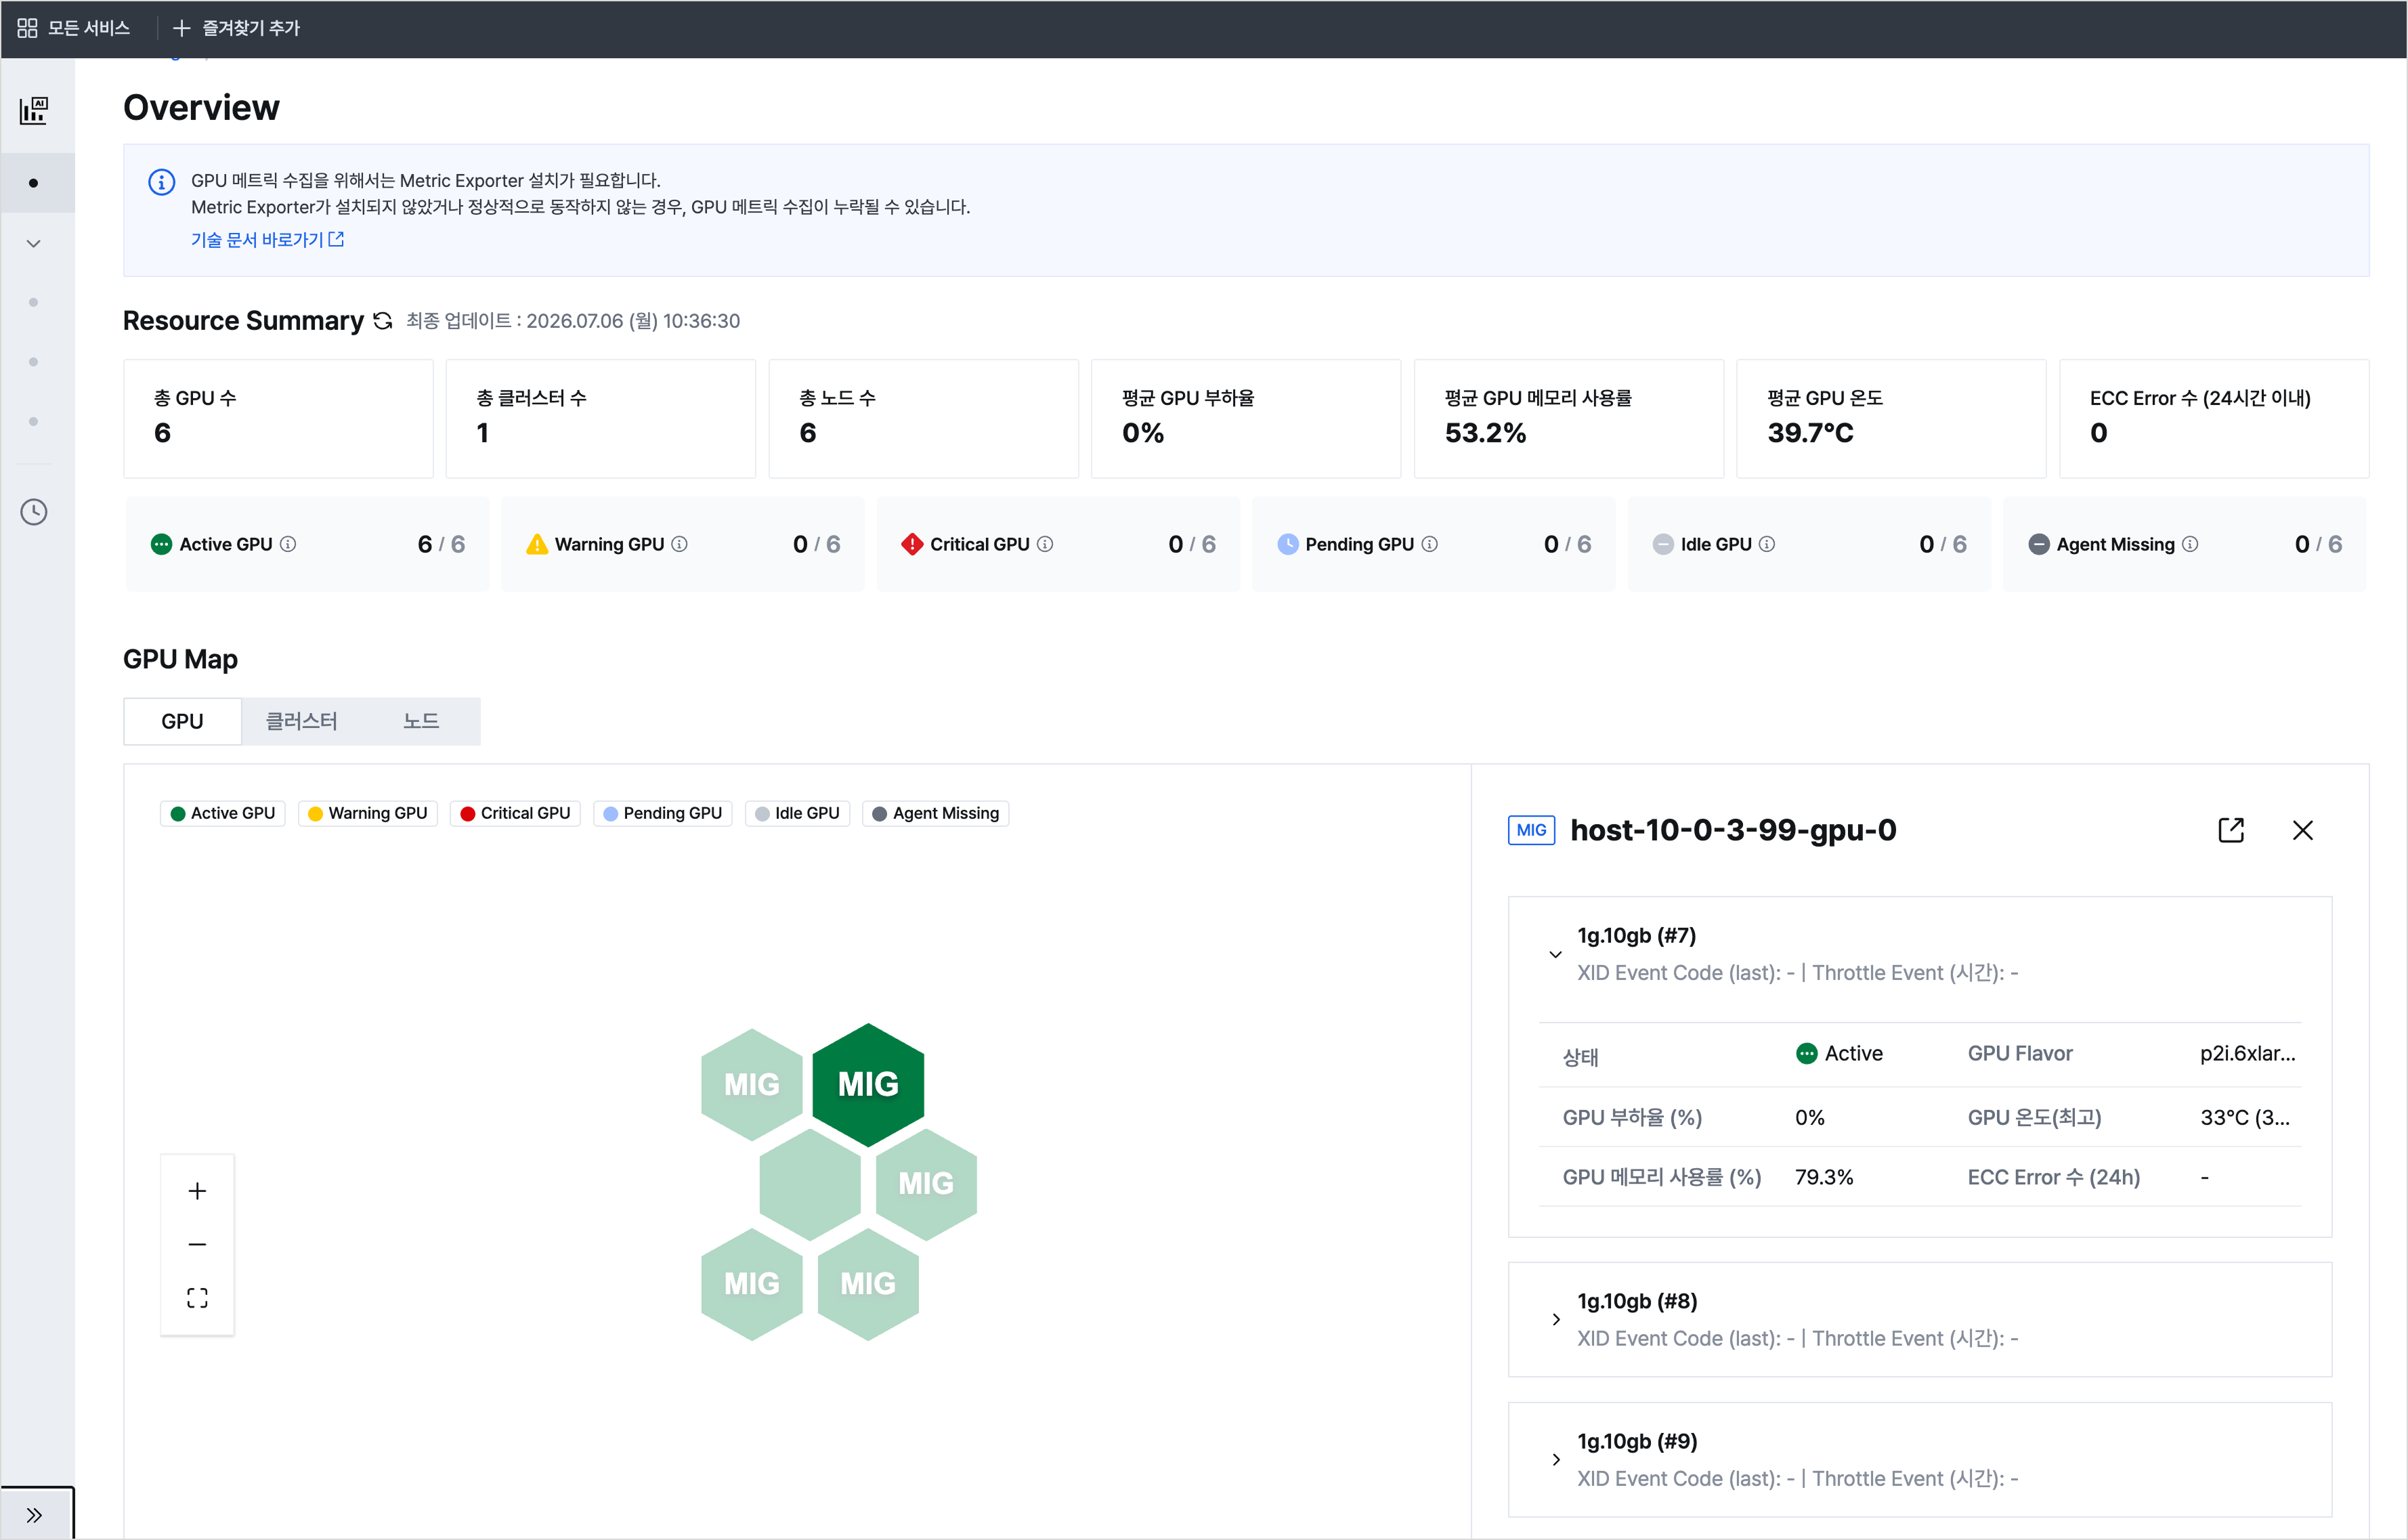Expand the 1g.10gb (#8) section

pos(1555,1320)
